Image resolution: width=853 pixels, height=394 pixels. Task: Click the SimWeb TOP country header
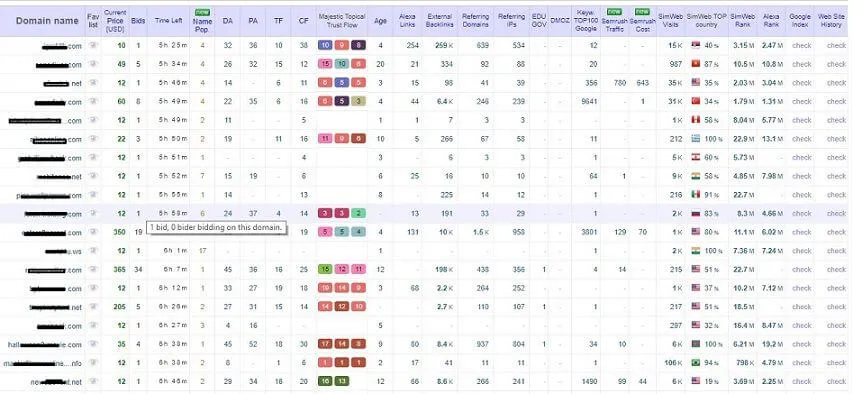click(x=706, y=21)
